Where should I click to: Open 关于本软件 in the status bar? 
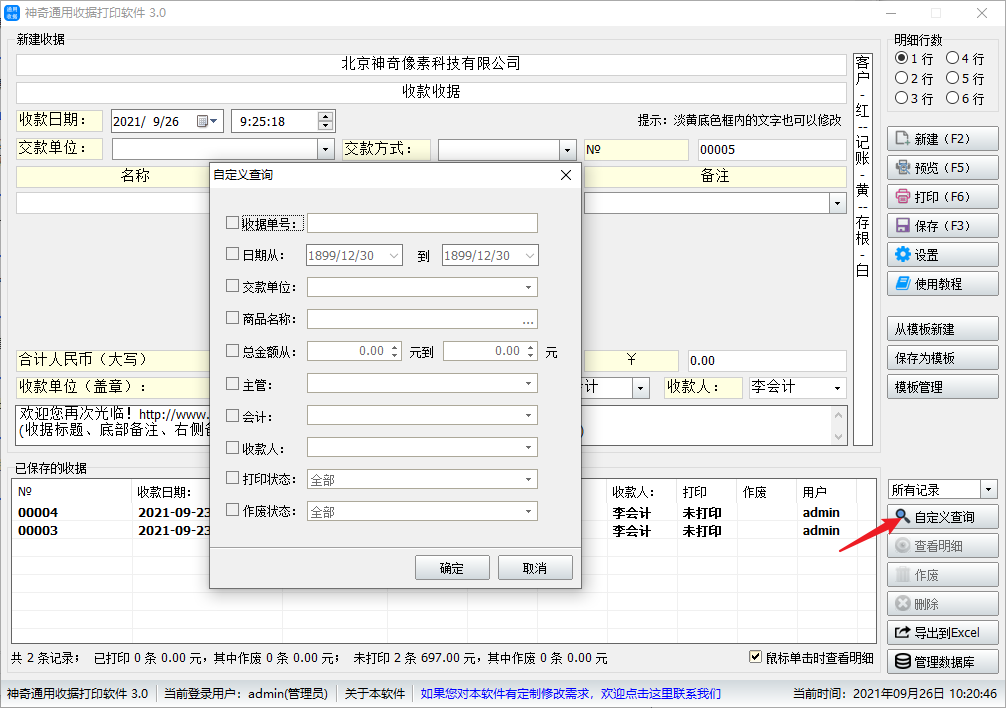click(374, 694)
